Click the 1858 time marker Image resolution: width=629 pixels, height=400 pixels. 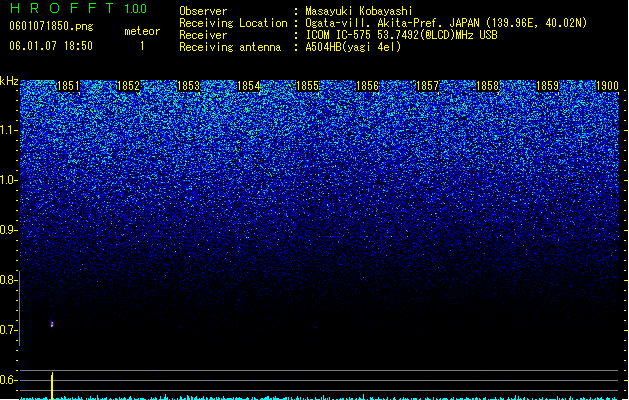coord(487,86)
